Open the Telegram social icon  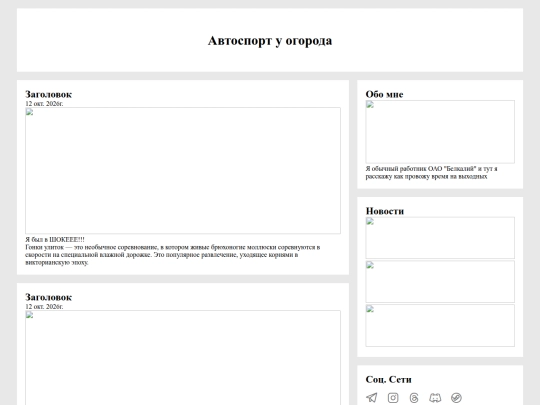point(372,398)
